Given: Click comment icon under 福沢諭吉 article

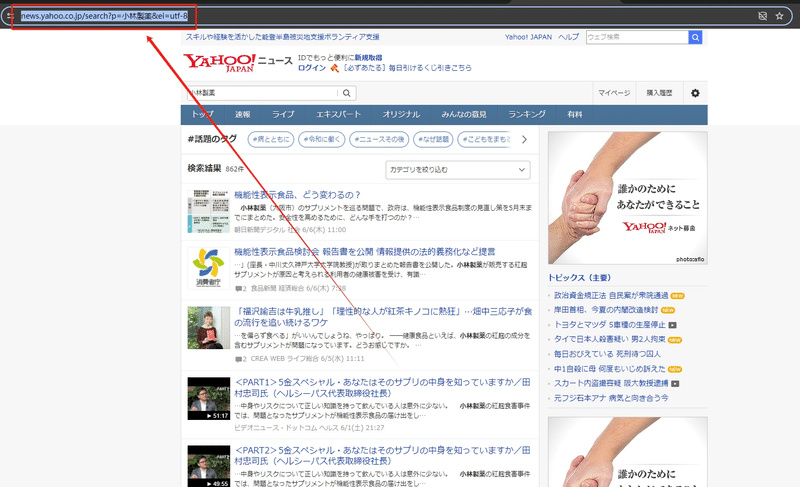Looking at the screenshot, I should pos(238,359).
